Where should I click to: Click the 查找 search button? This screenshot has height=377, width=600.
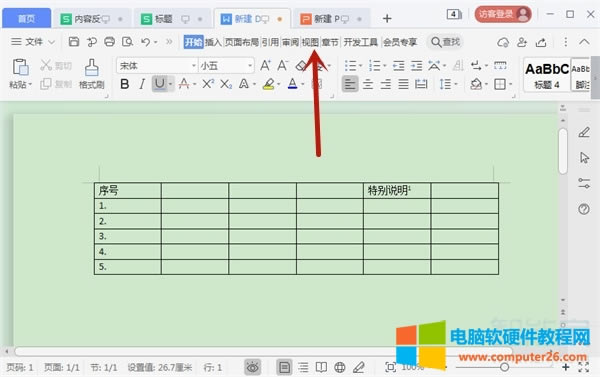pos(446,42)
